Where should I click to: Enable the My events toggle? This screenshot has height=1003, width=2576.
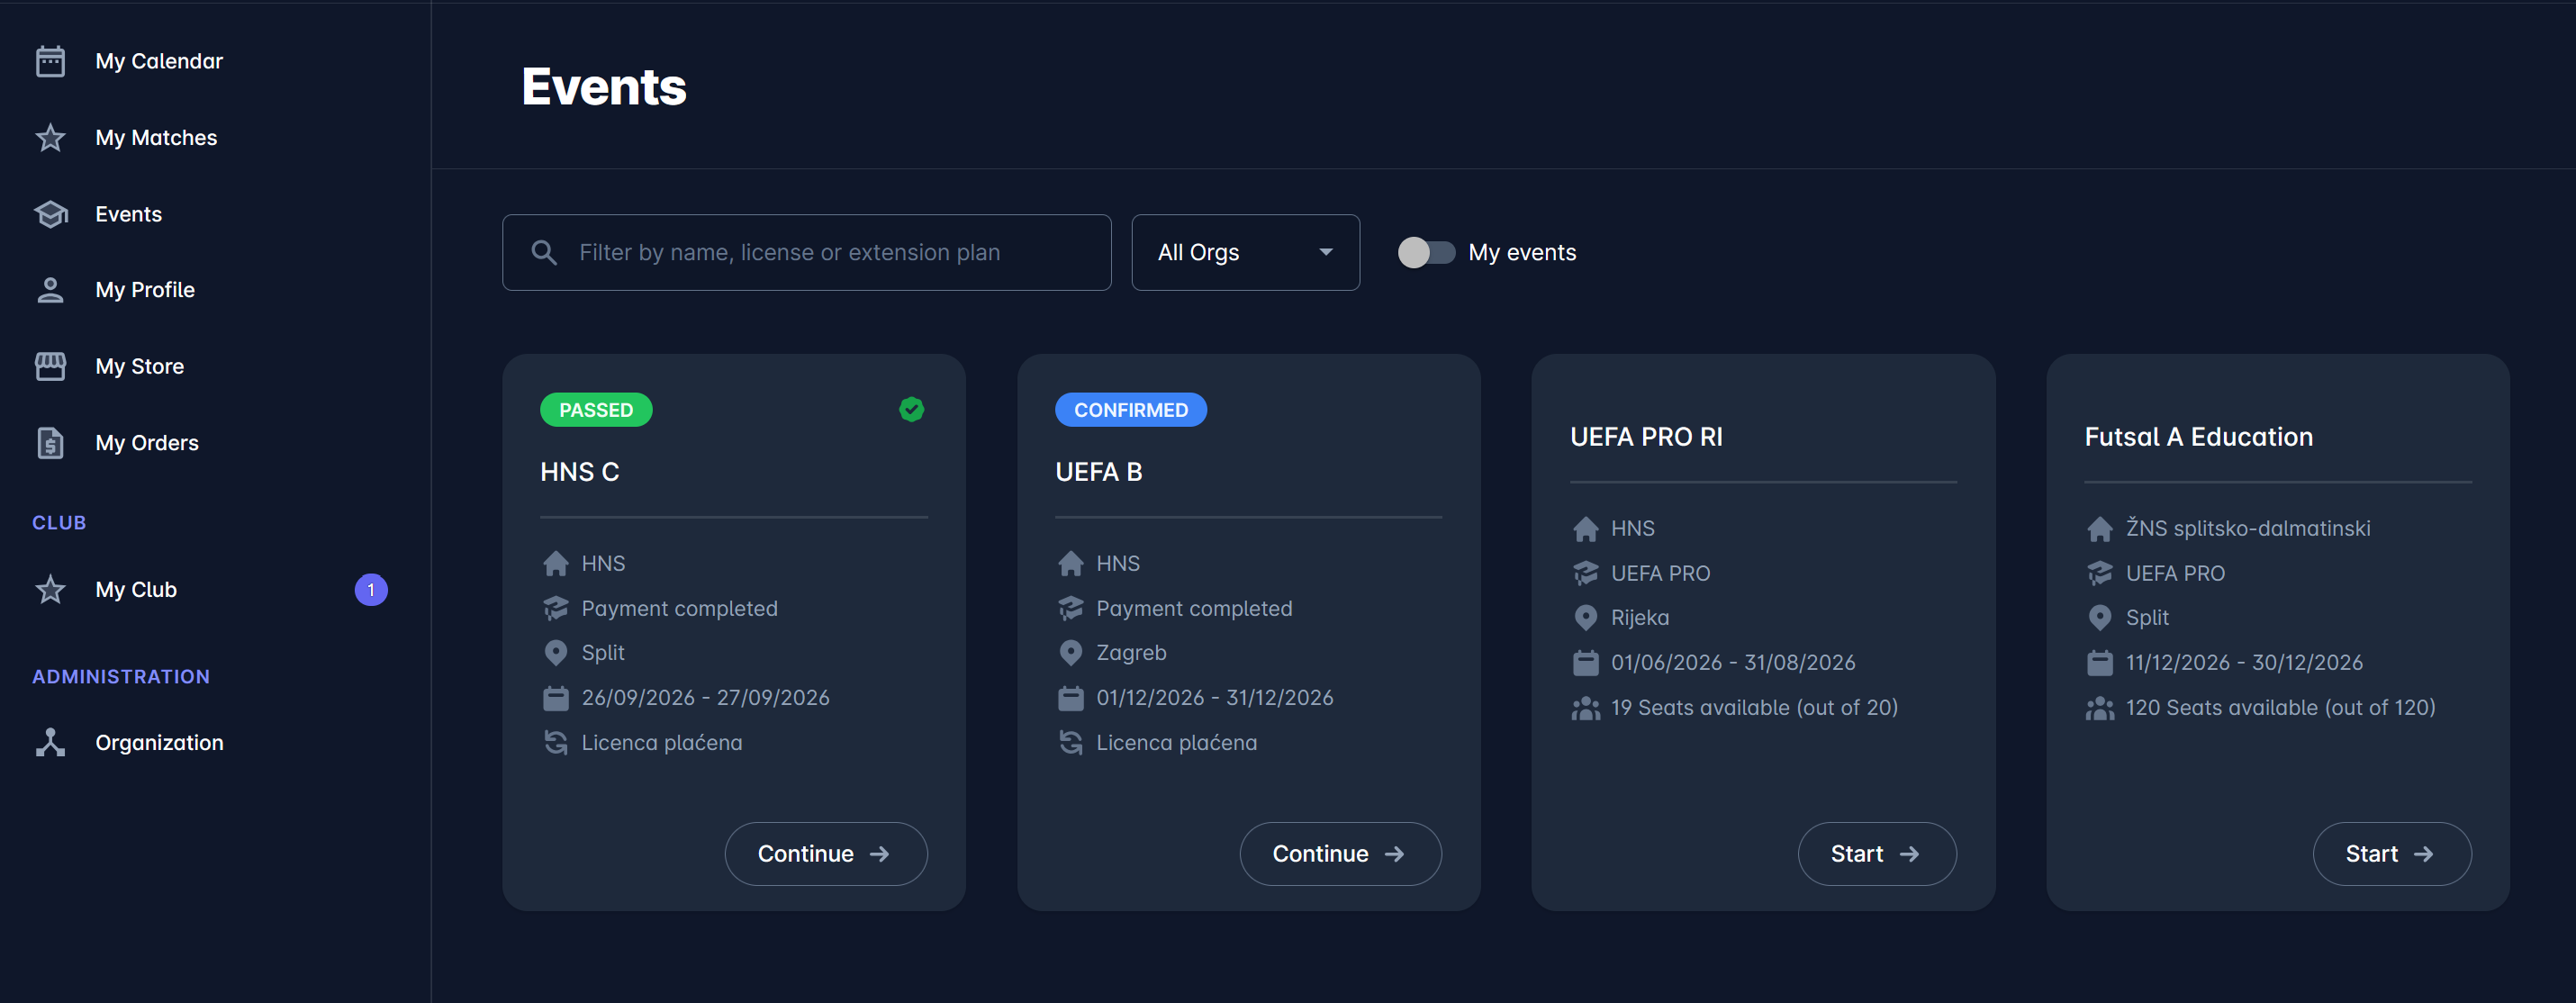1425,252
